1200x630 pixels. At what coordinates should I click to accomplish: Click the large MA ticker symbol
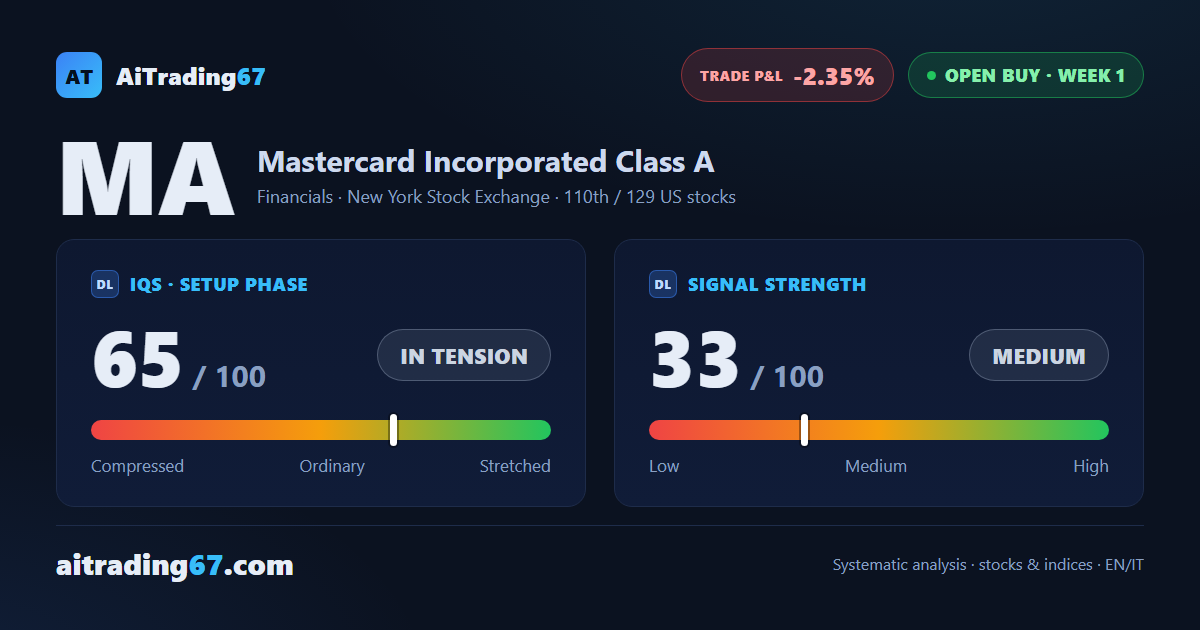click(147, 180)
